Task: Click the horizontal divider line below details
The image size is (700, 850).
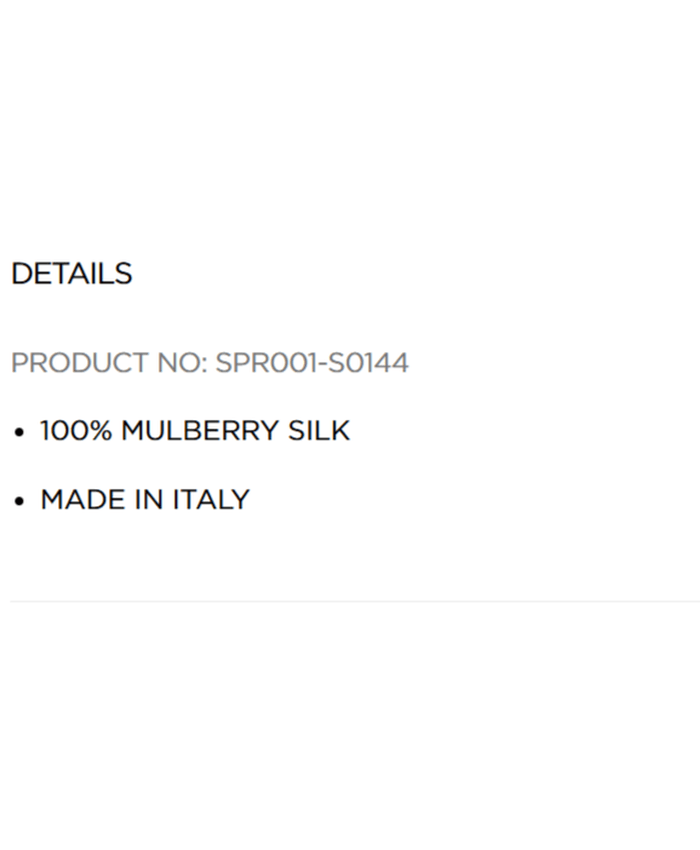Action: click(x=350, y=602)
